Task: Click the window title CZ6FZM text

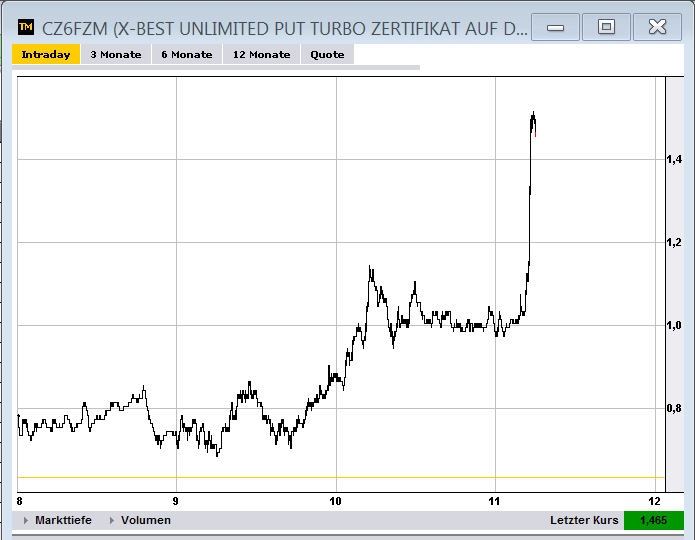Action: pos(285,29)
